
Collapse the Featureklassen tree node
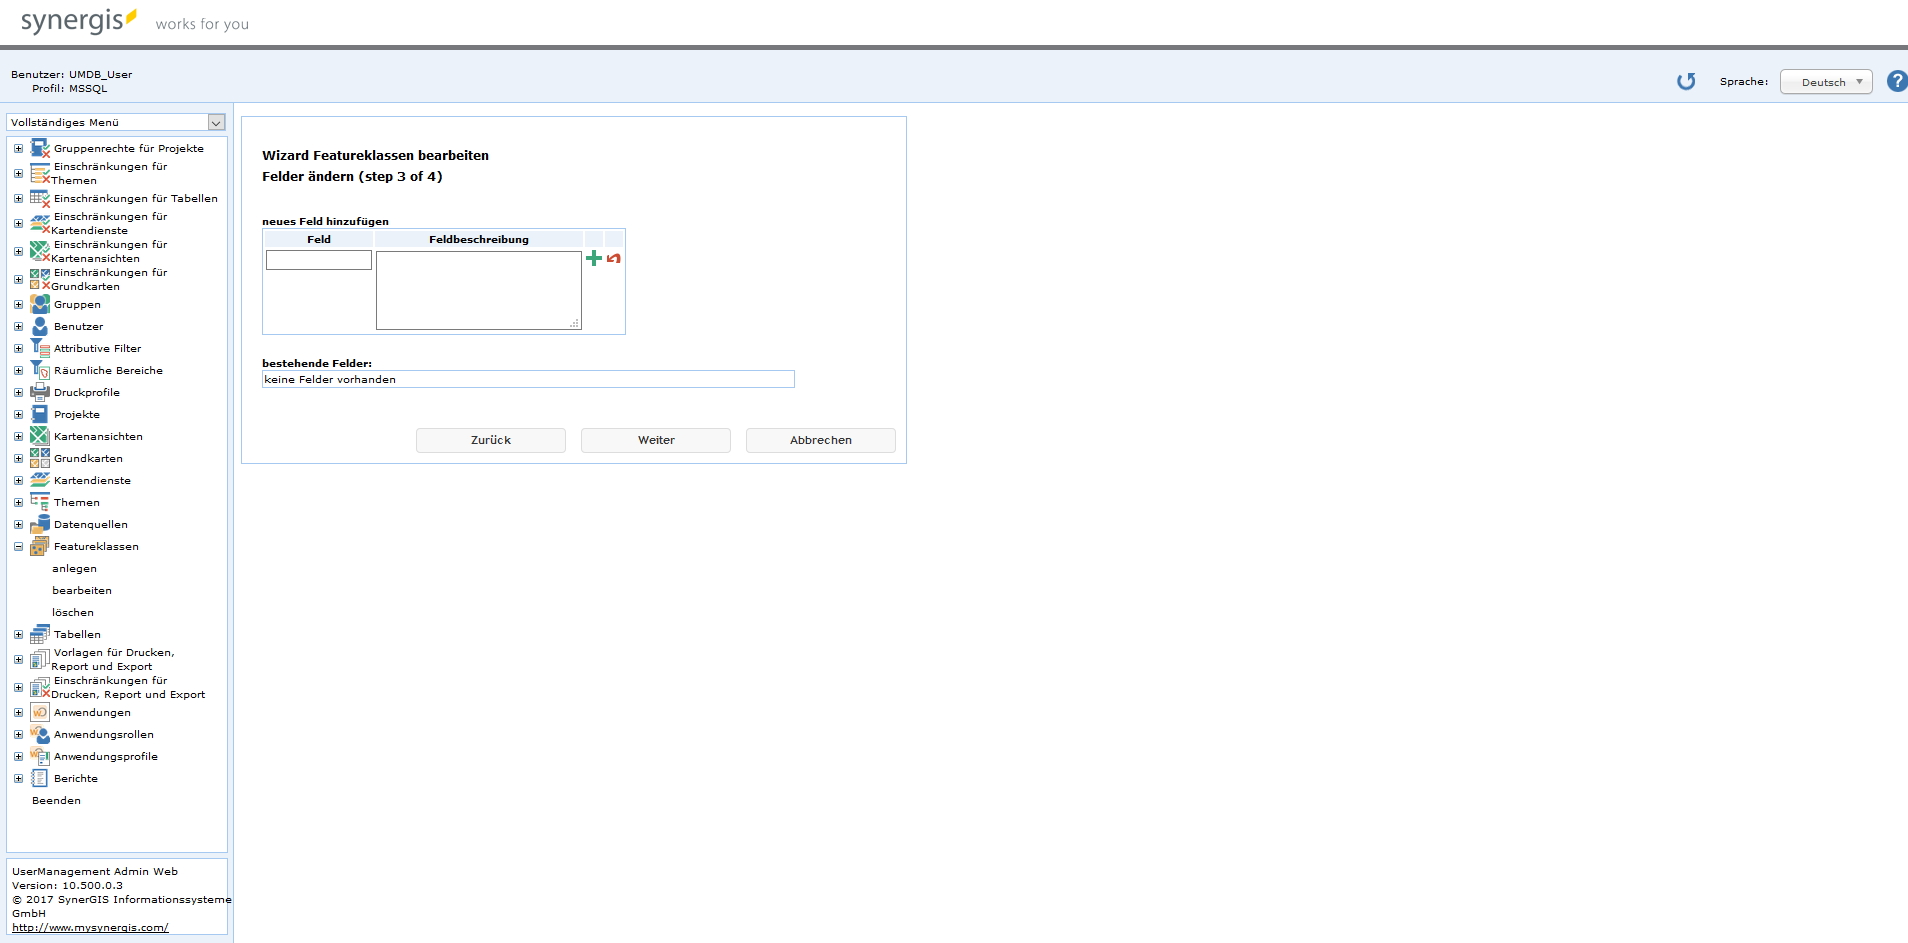[x=17, y=546]
